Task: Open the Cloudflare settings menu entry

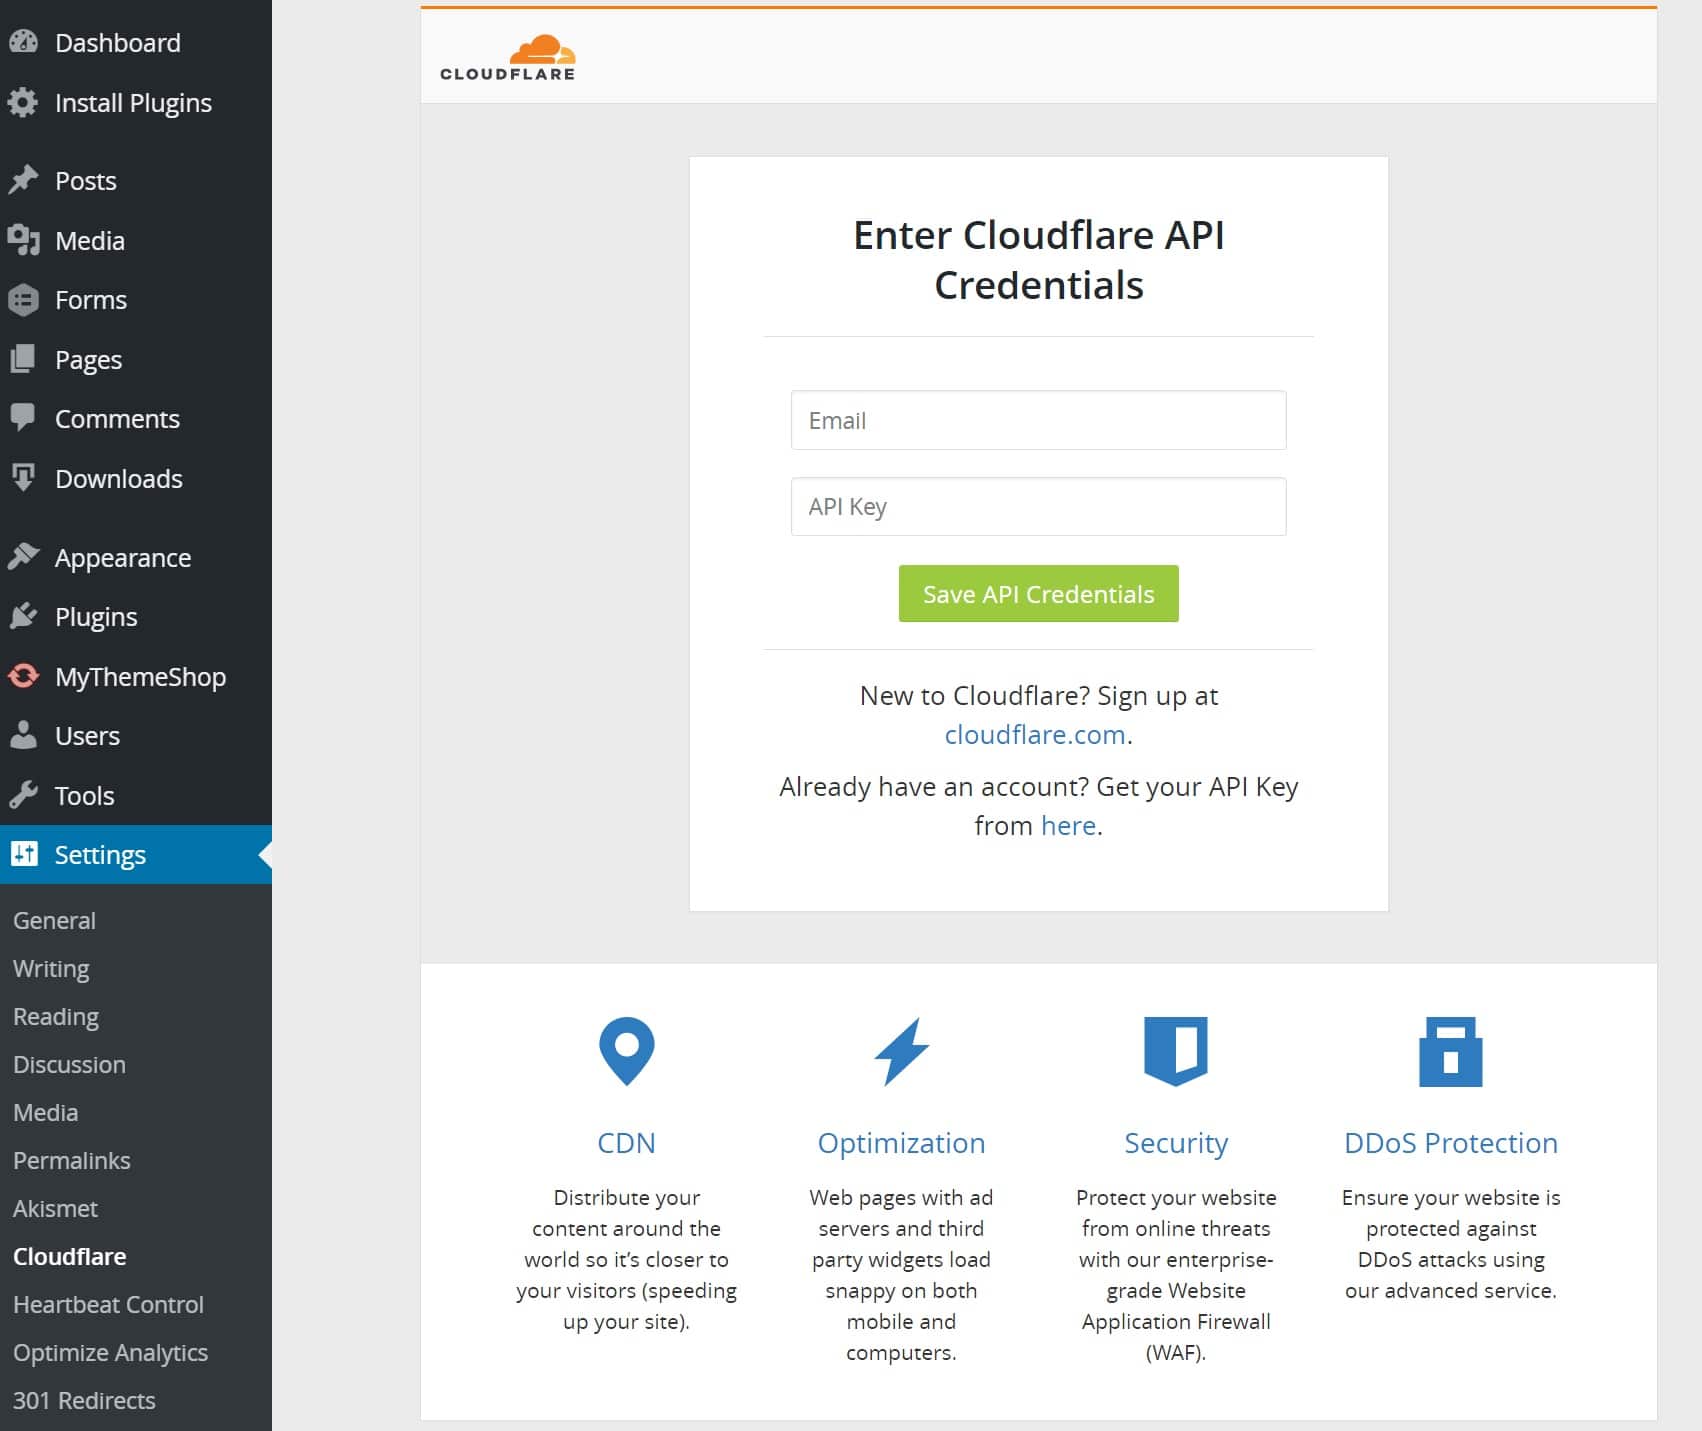Action: click(69, 1256)
